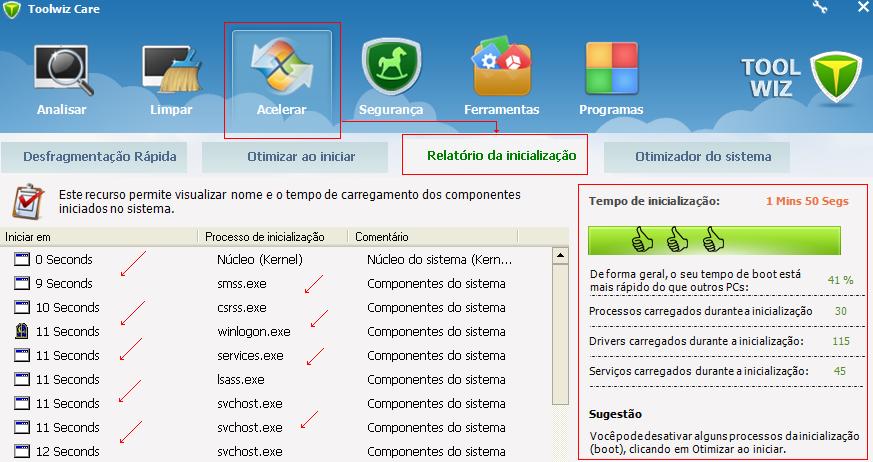Sort by the Iniciar em column header

click(99, 237)
